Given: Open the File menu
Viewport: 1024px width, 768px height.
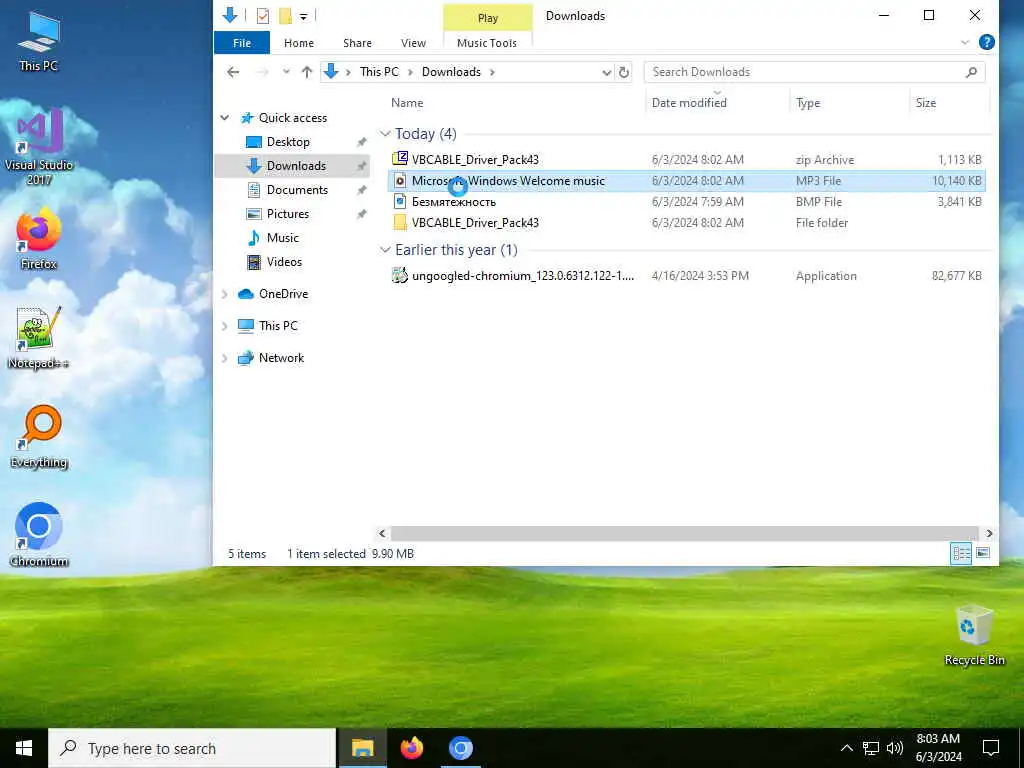Looking at the screenshot, I should pyautogui.click(x=242, y=42).
